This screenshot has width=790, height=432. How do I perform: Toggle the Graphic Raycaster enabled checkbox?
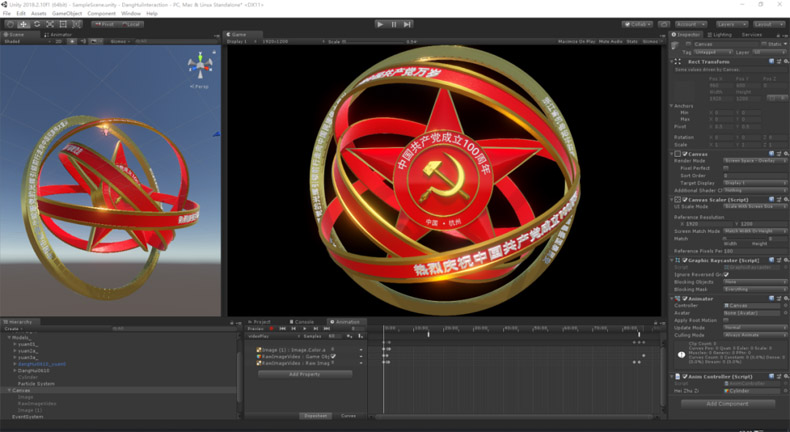coord(685,260)
